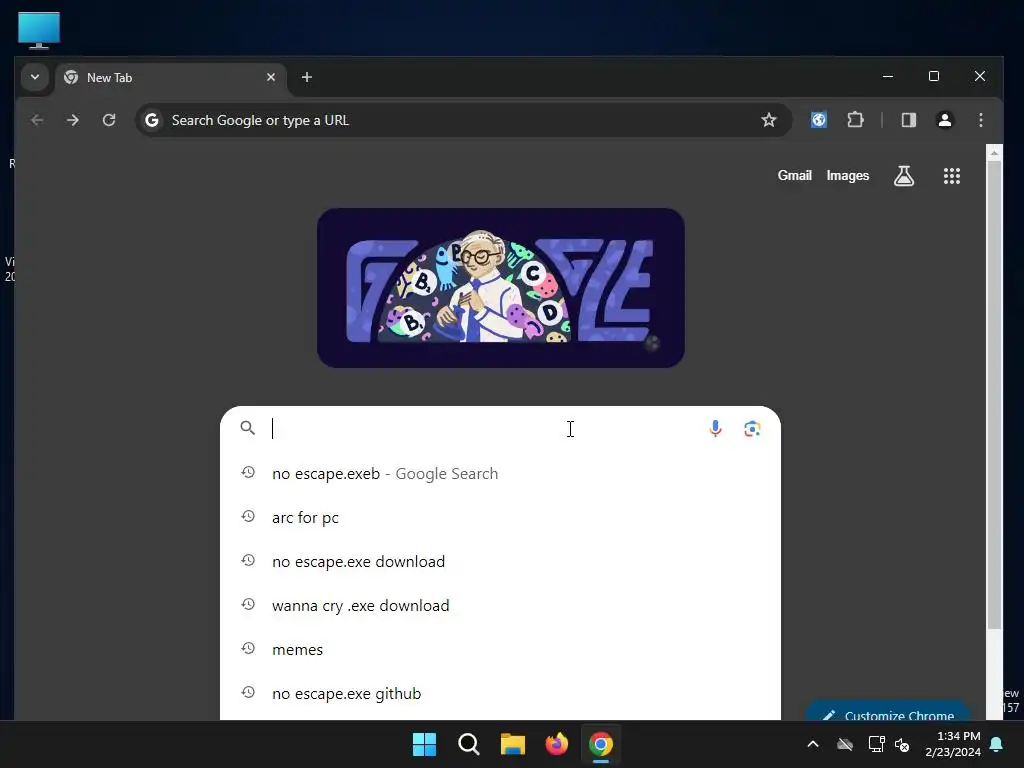Open network status tray icon
The height and width of the screenshot is (768, 1024).
tap(876, 744)
